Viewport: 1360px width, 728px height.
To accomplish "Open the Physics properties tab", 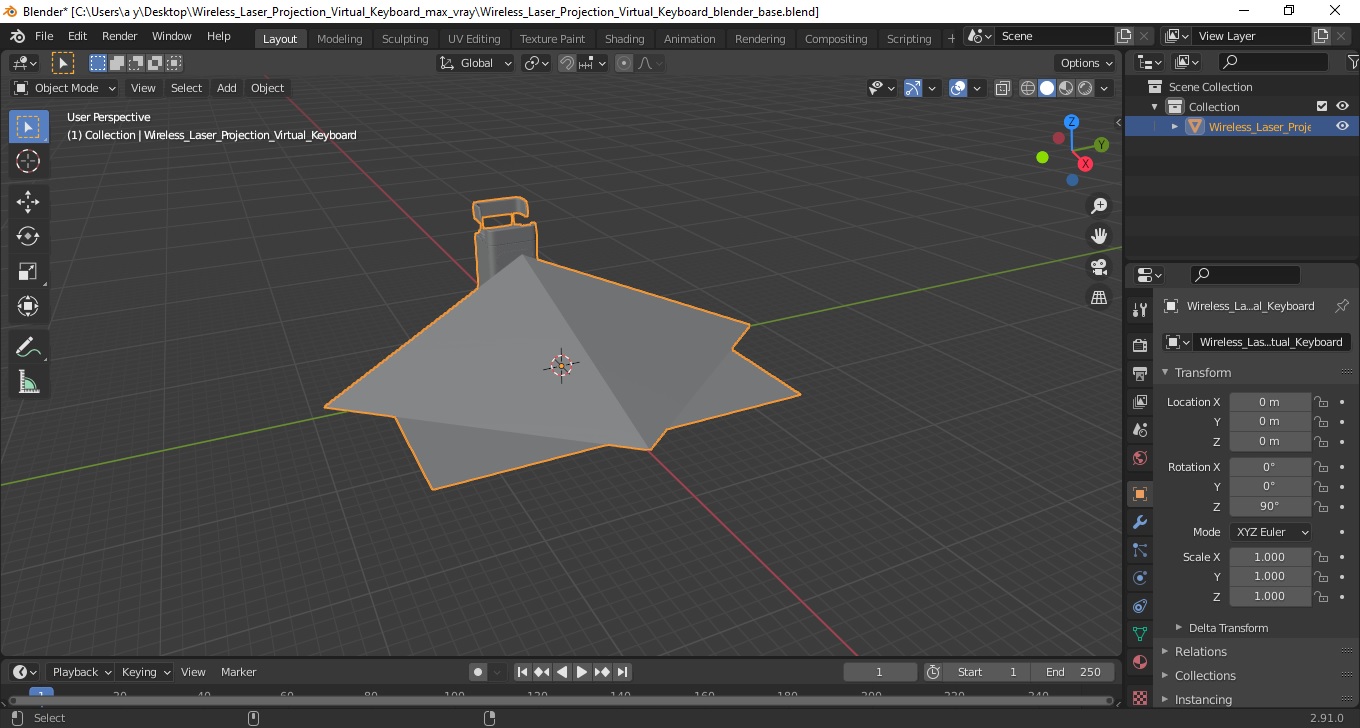I will coord(1139,578).
